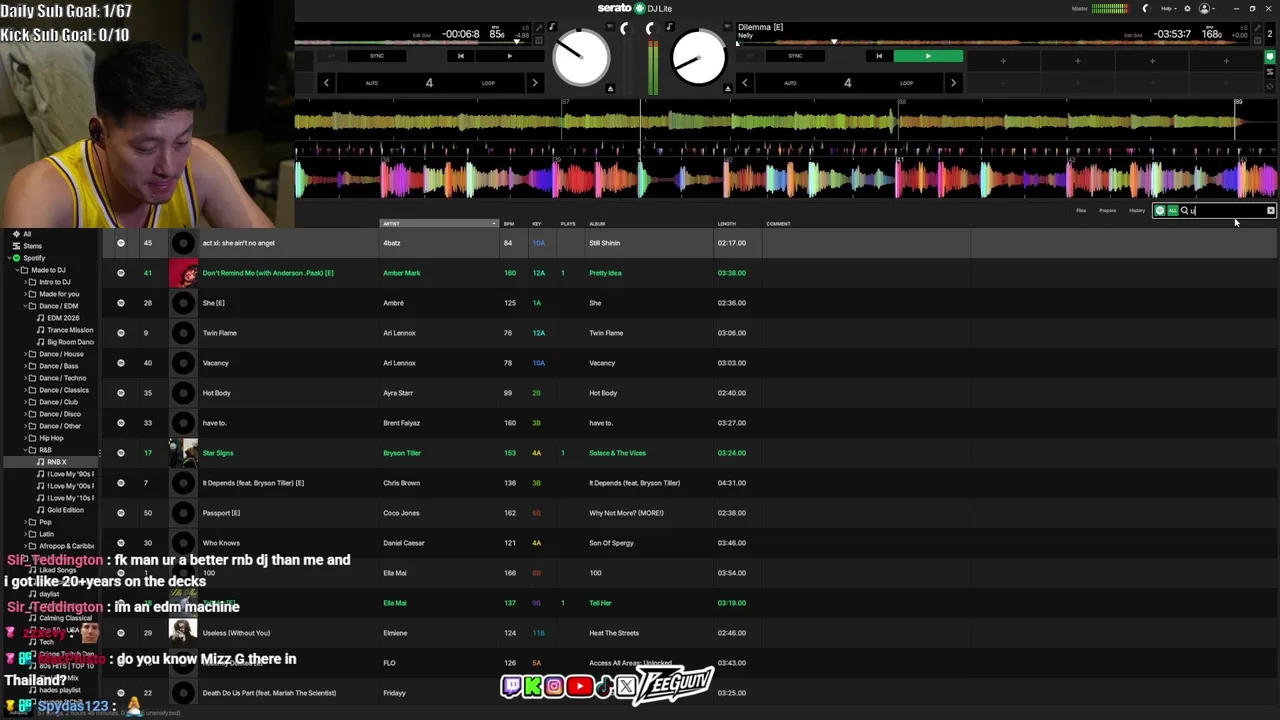Select artist cell Chris Brown
The image size is (1280, 720).
pos(401,483)
